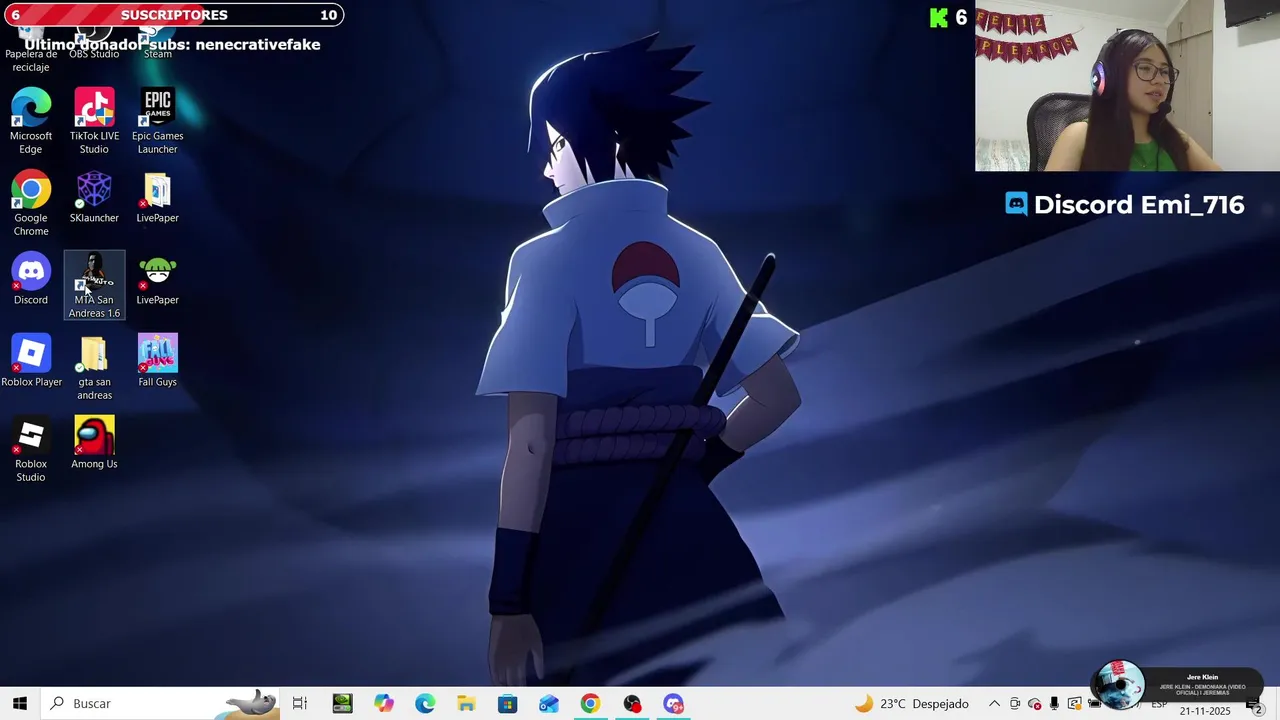Screen dimensions: 1280x720
Task: Click the microphone tray icon
Action: (1054, 703)
